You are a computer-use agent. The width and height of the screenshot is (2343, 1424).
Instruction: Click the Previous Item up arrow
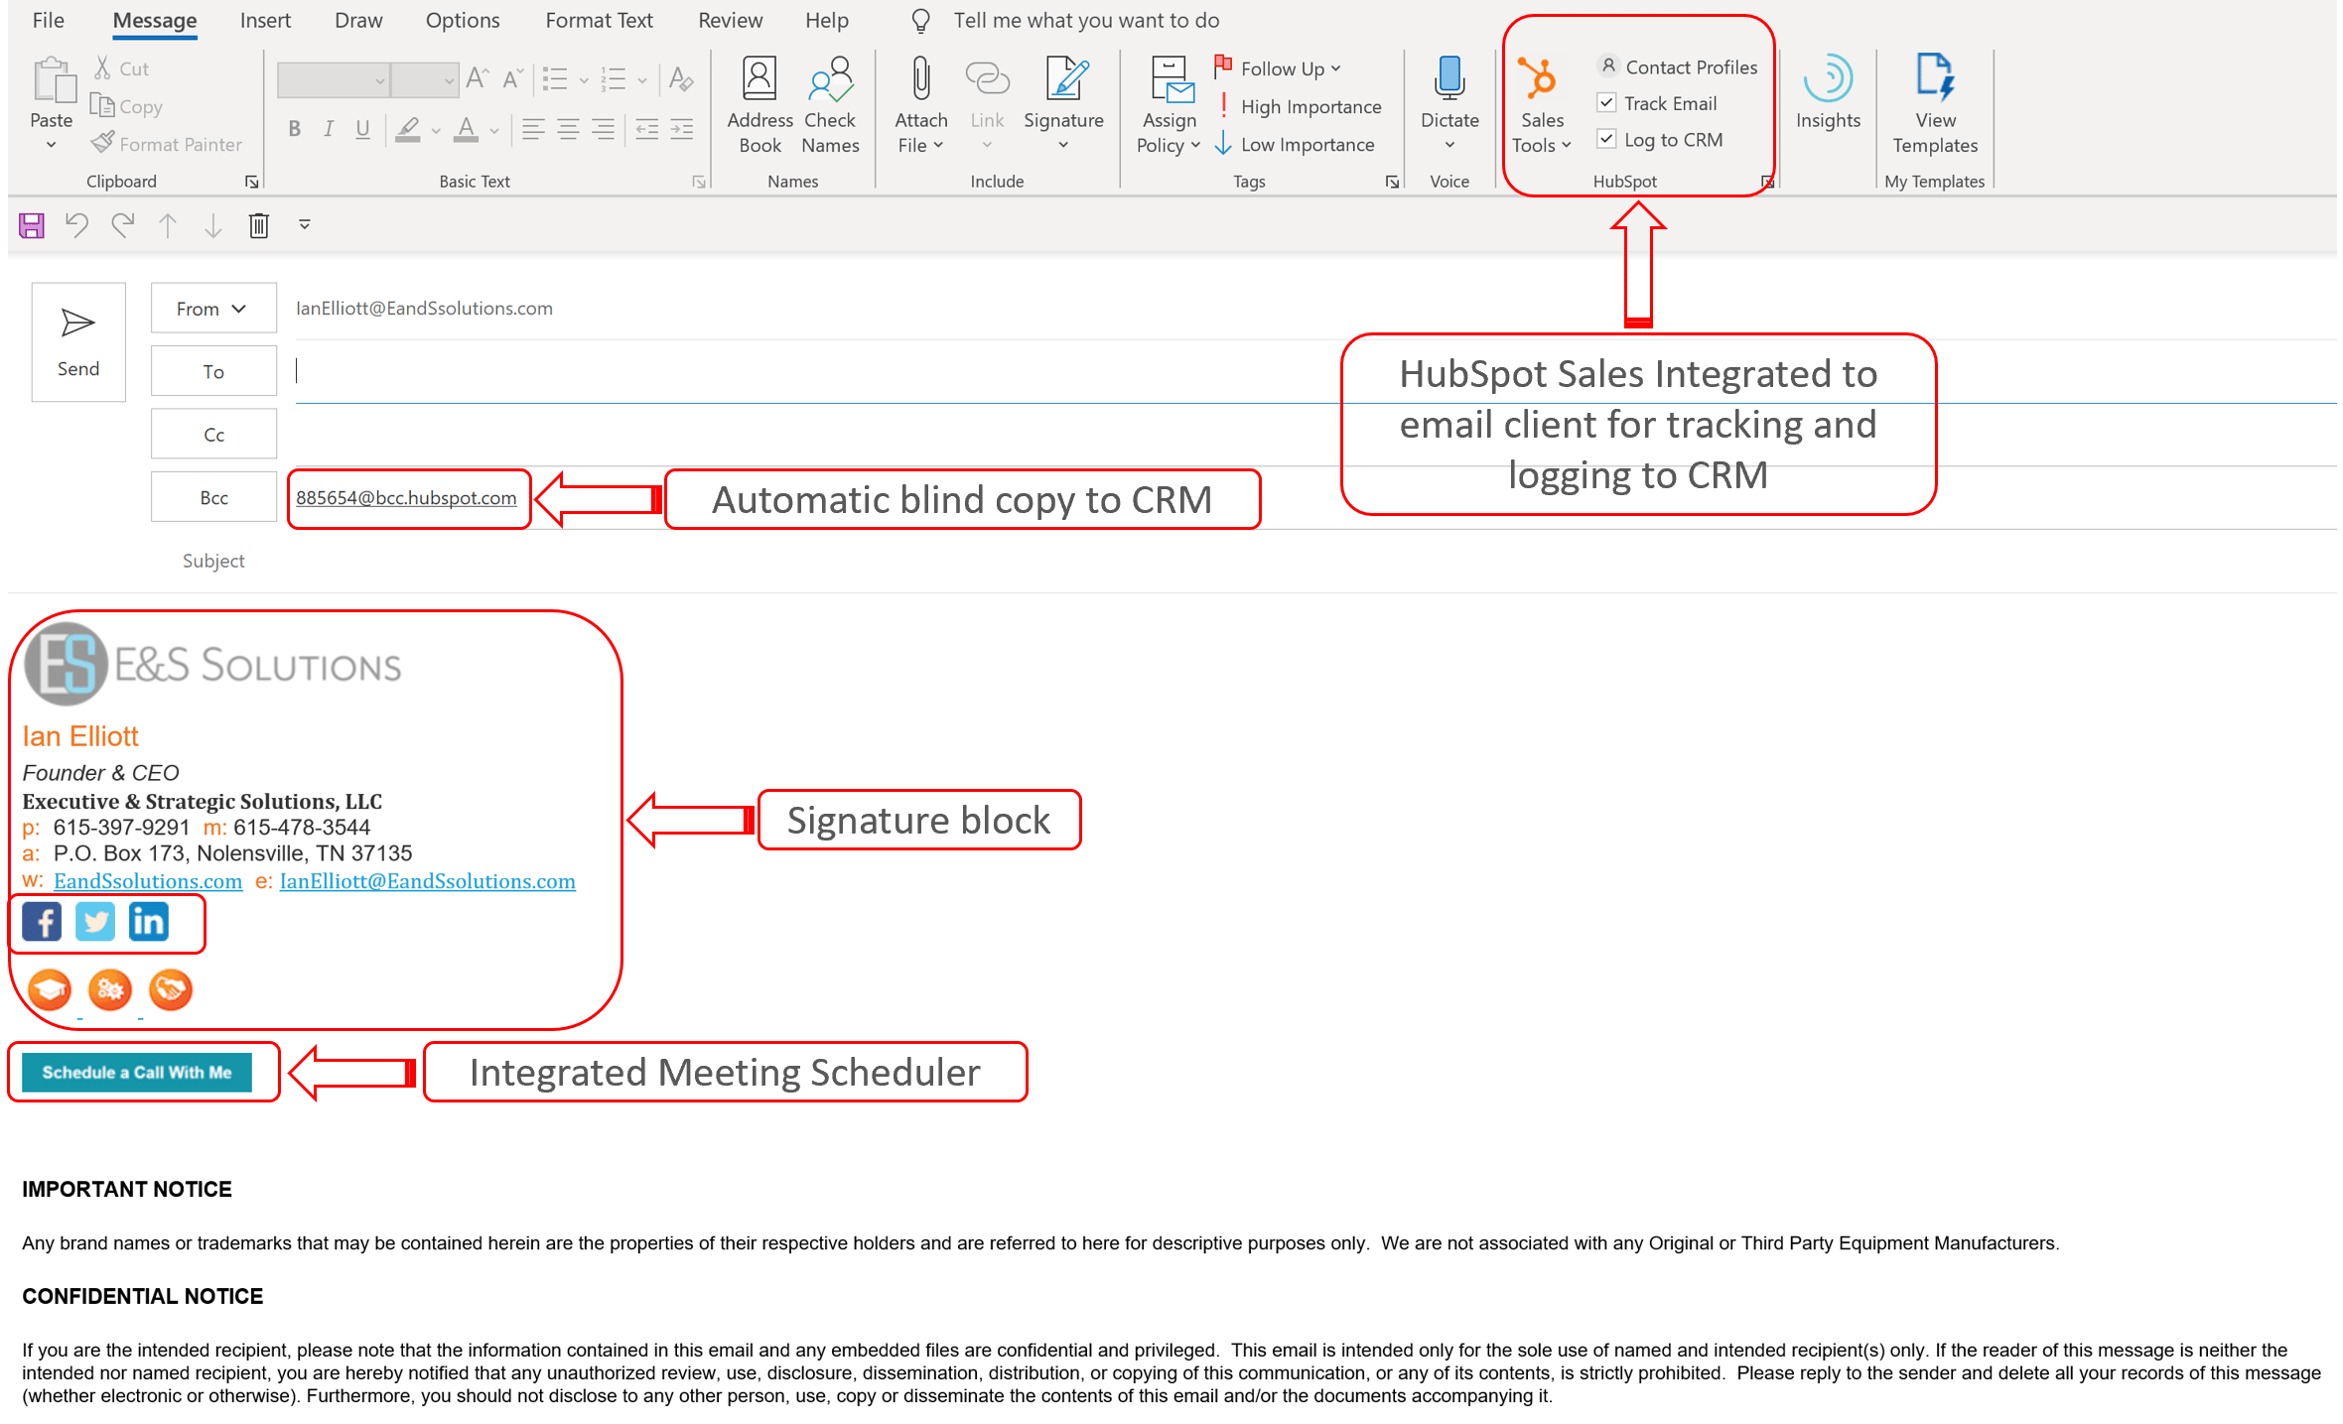pos(168,225)
